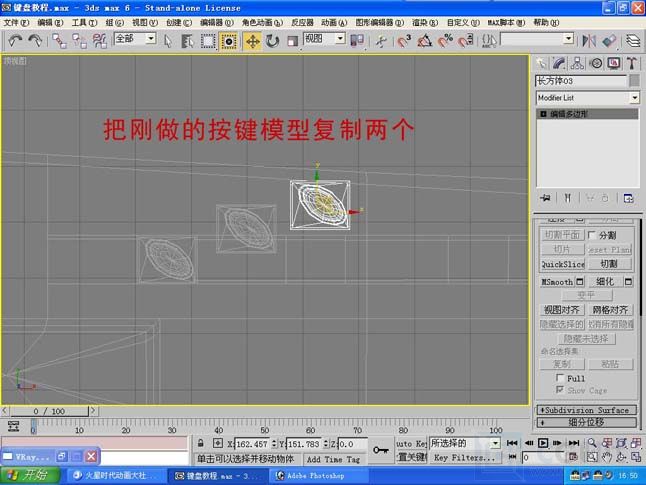The image size is (646, 485).
Task: Open the MSmooth settings box
Action: pos(580,282)
